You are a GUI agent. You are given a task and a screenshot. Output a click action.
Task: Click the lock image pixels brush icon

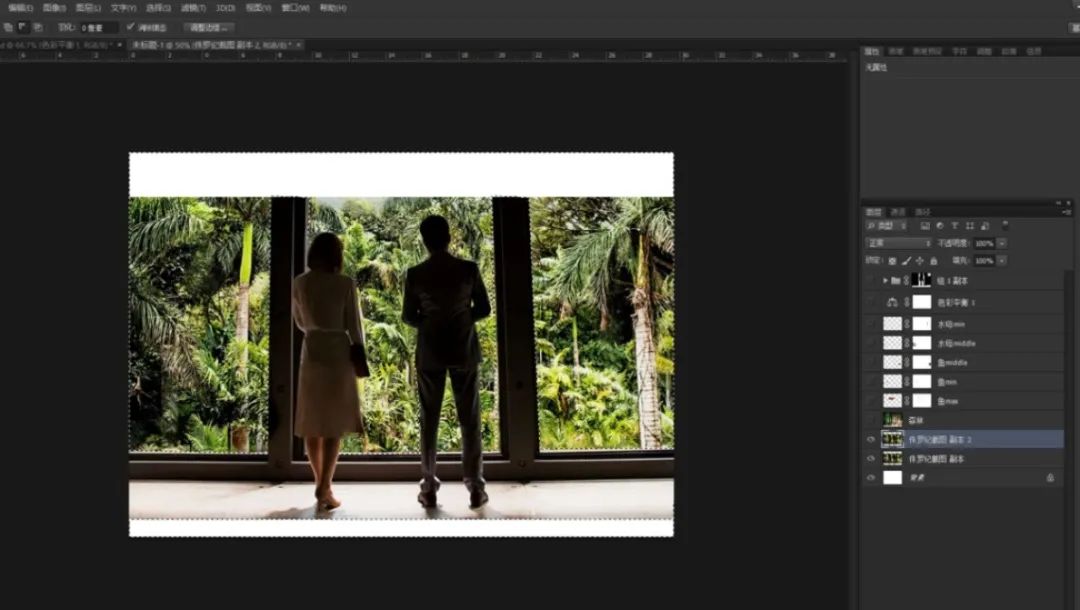pyautogui.click(x=906, y=261)
